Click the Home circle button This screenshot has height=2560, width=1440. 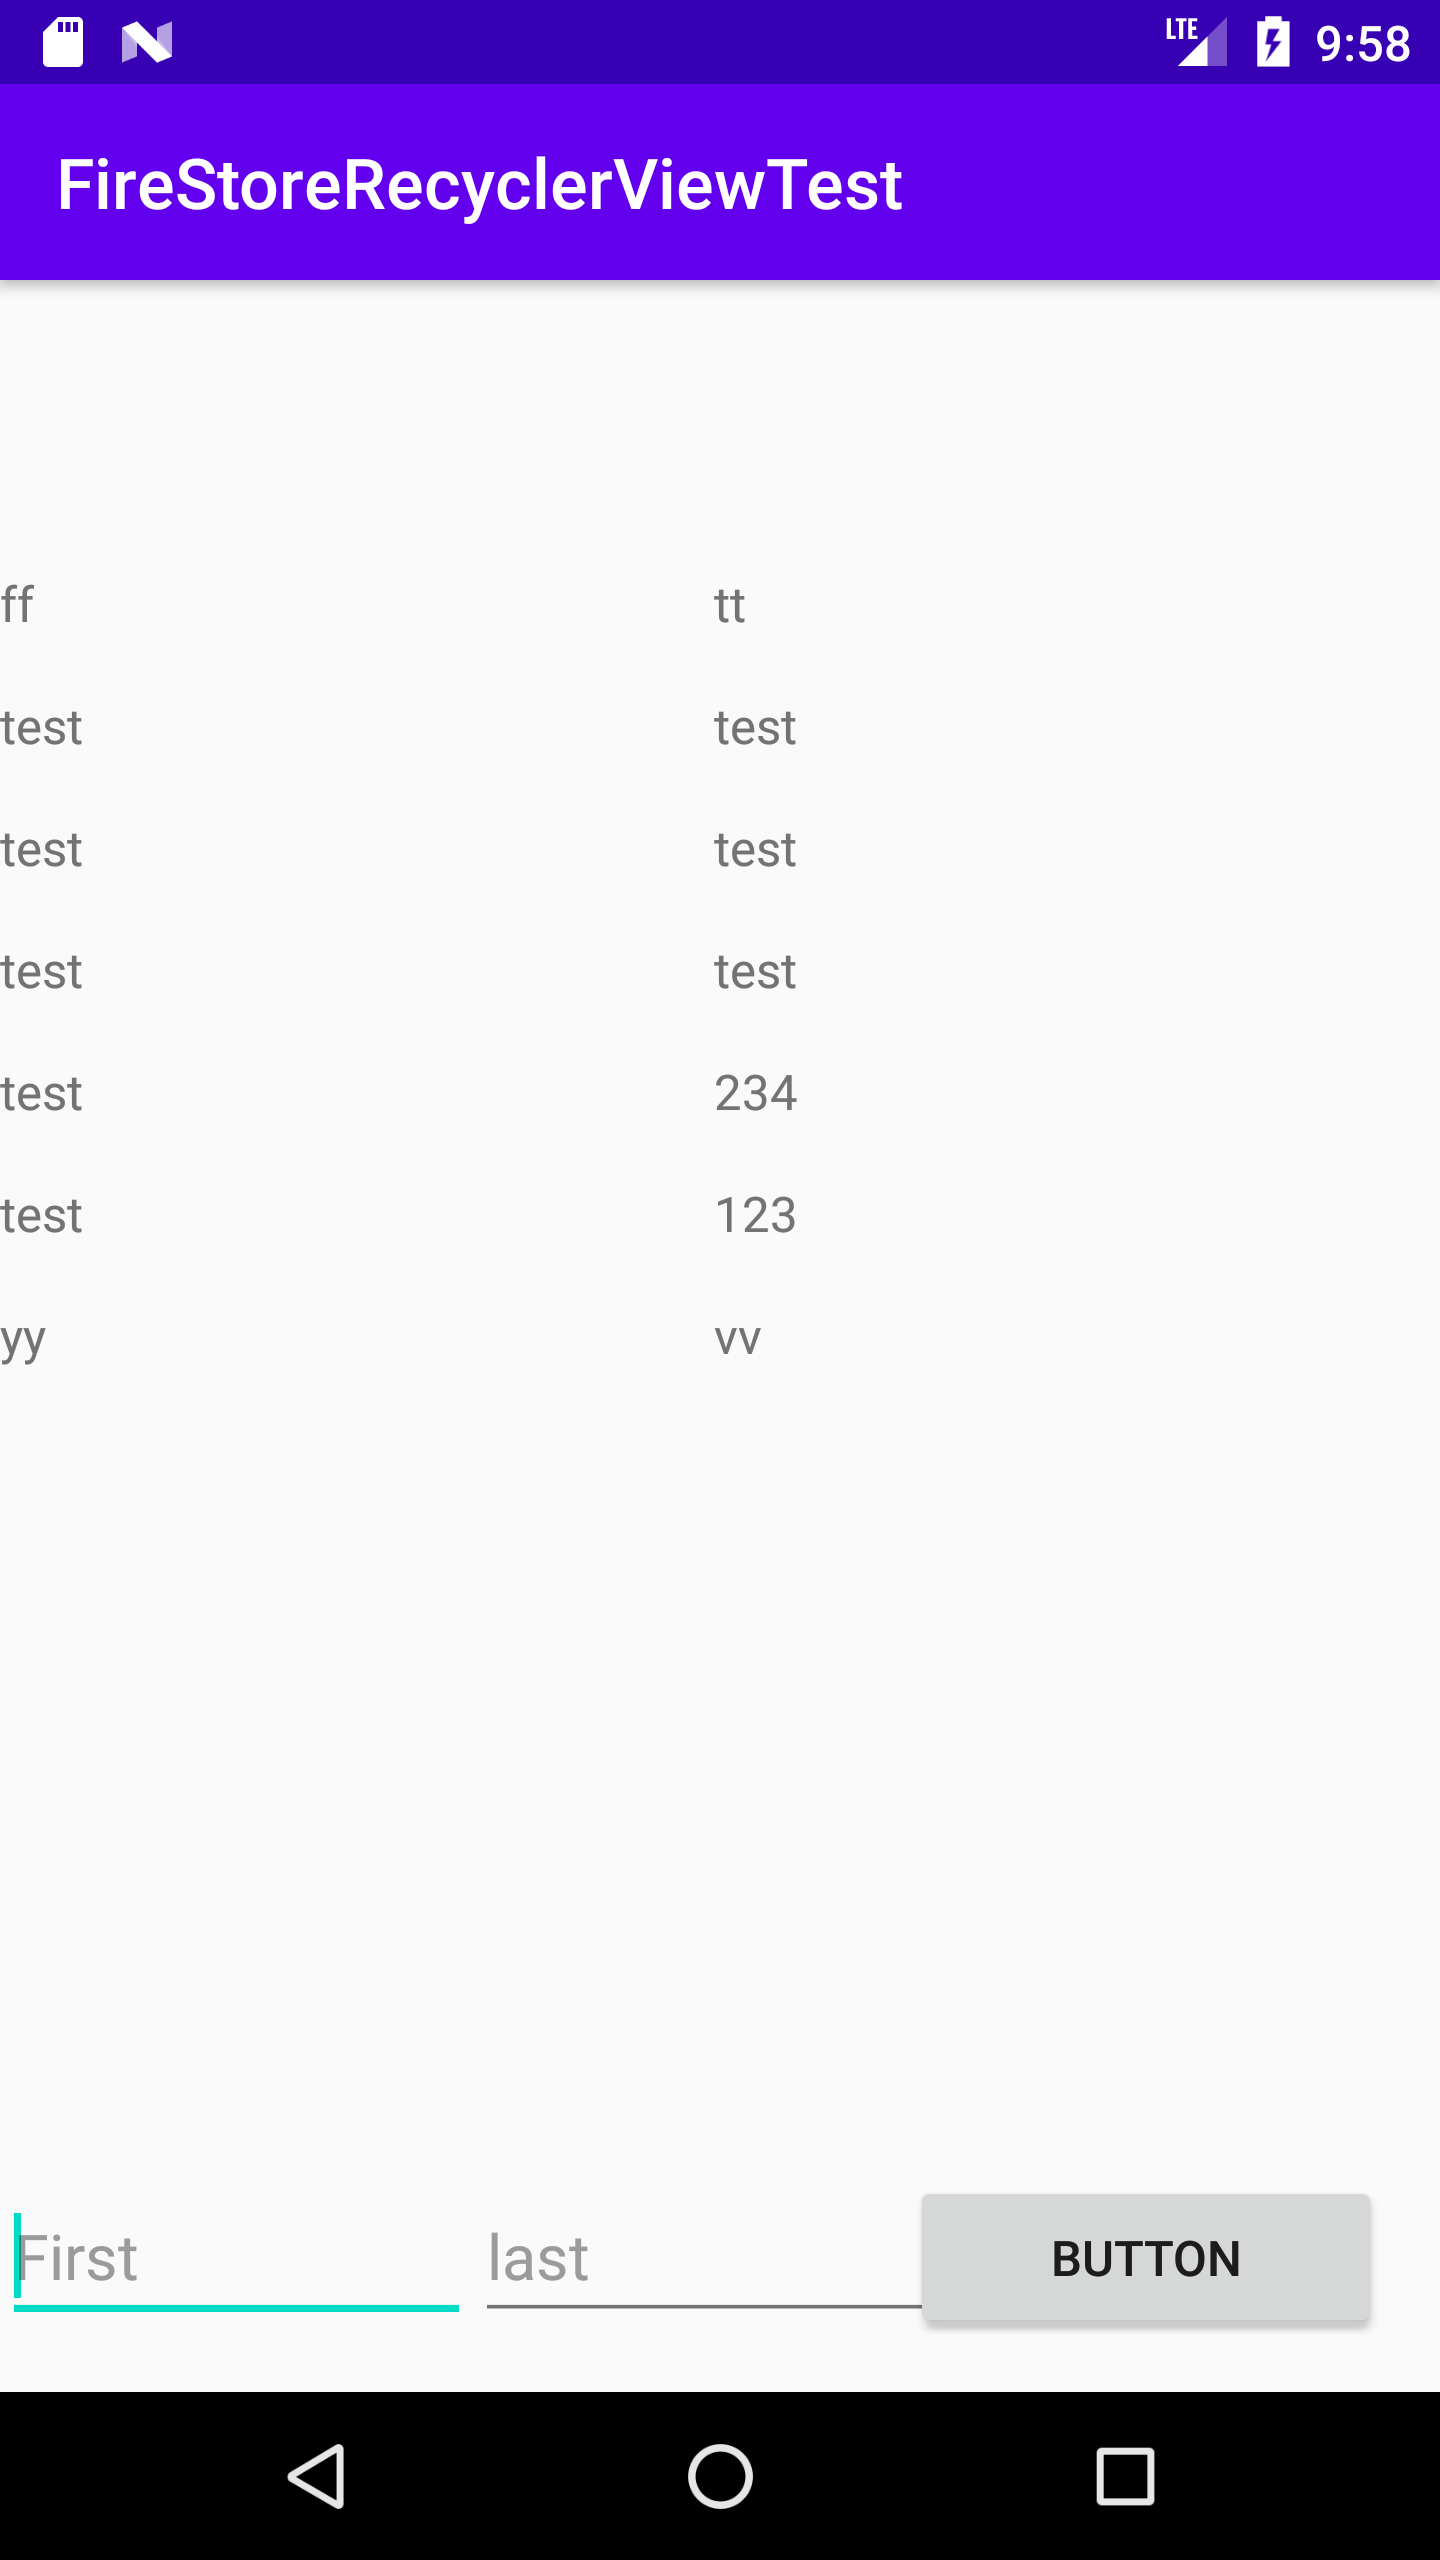click(x=720, y=2475)
